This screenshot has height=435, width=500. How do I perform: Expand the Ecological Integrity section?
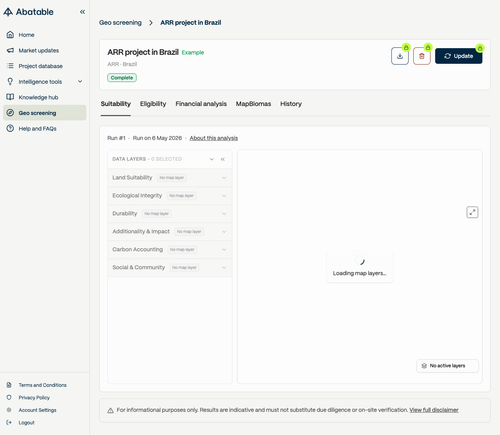pos(170,196)
